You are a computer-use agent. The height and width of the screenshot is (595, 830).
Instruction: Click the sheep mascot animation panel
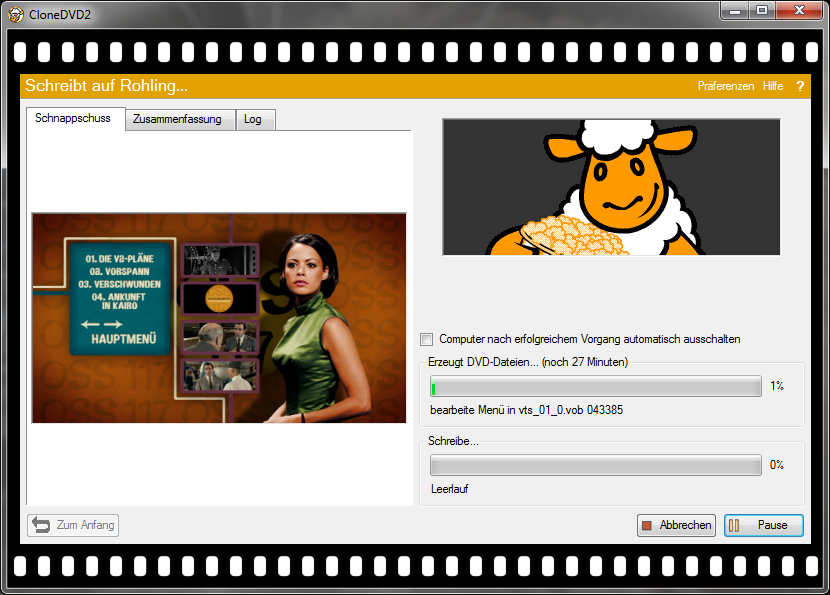tap(611, 187)
